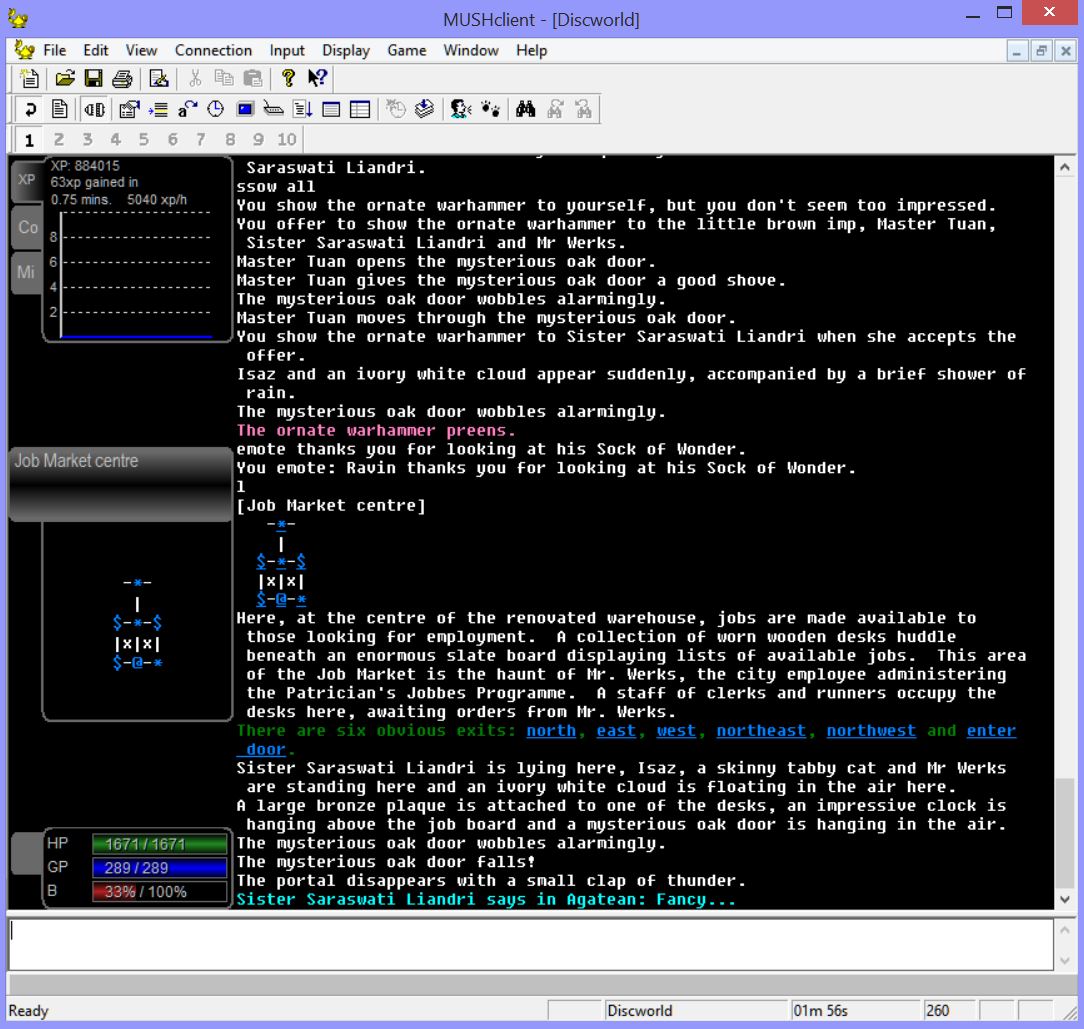Follow the northwest exit link

tap(872, 731)
